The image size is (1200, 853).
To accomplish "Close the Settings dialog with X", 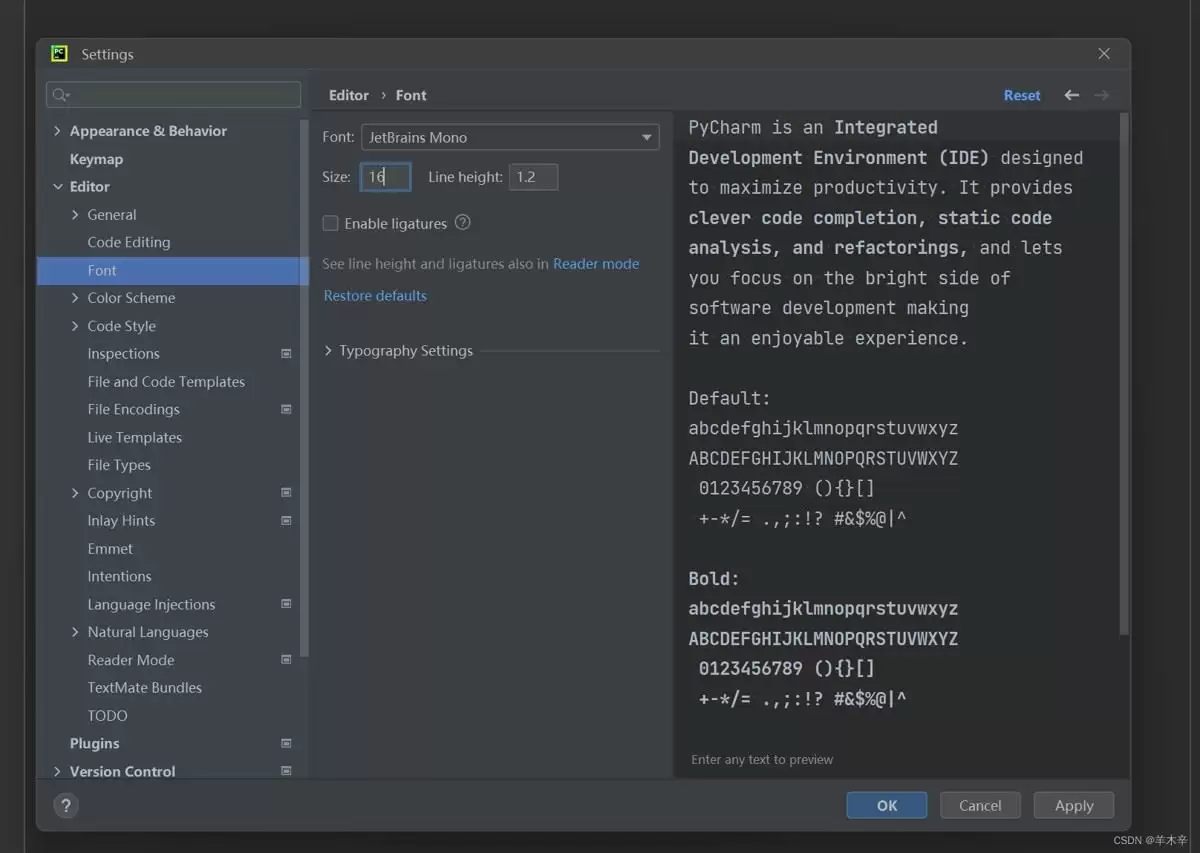I will pos(1103,54).
